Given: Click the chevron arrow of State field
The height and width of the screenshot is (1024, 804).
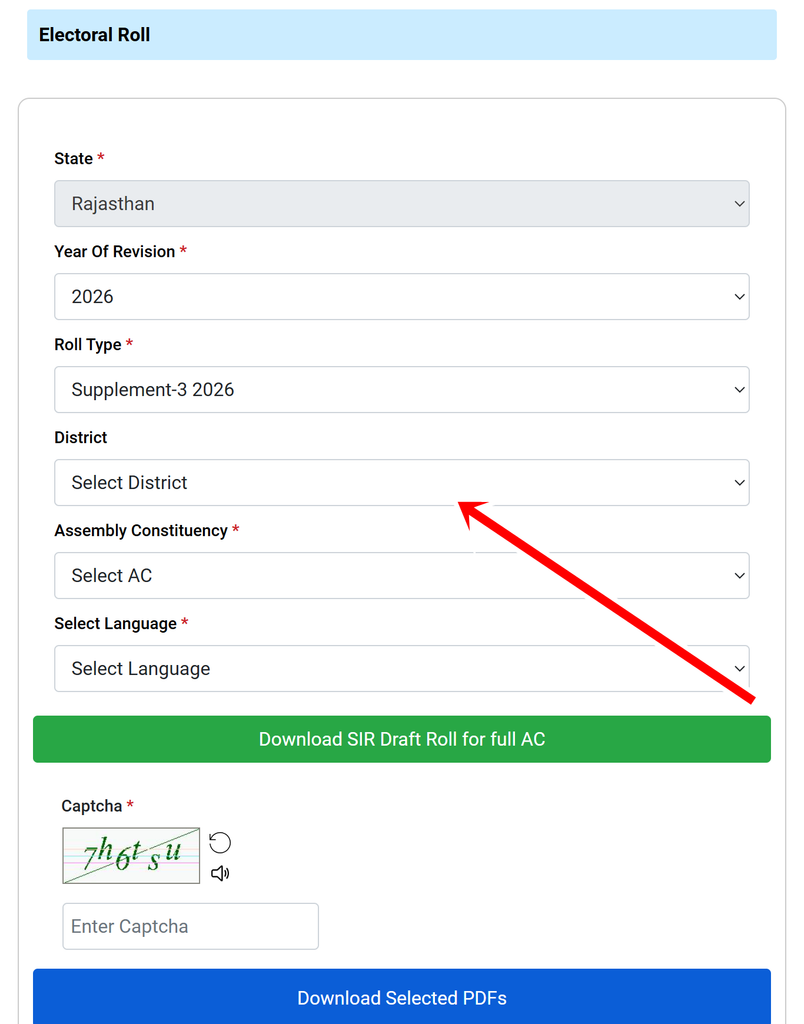Looking at the screenshot, I should (x=739, y=204).
